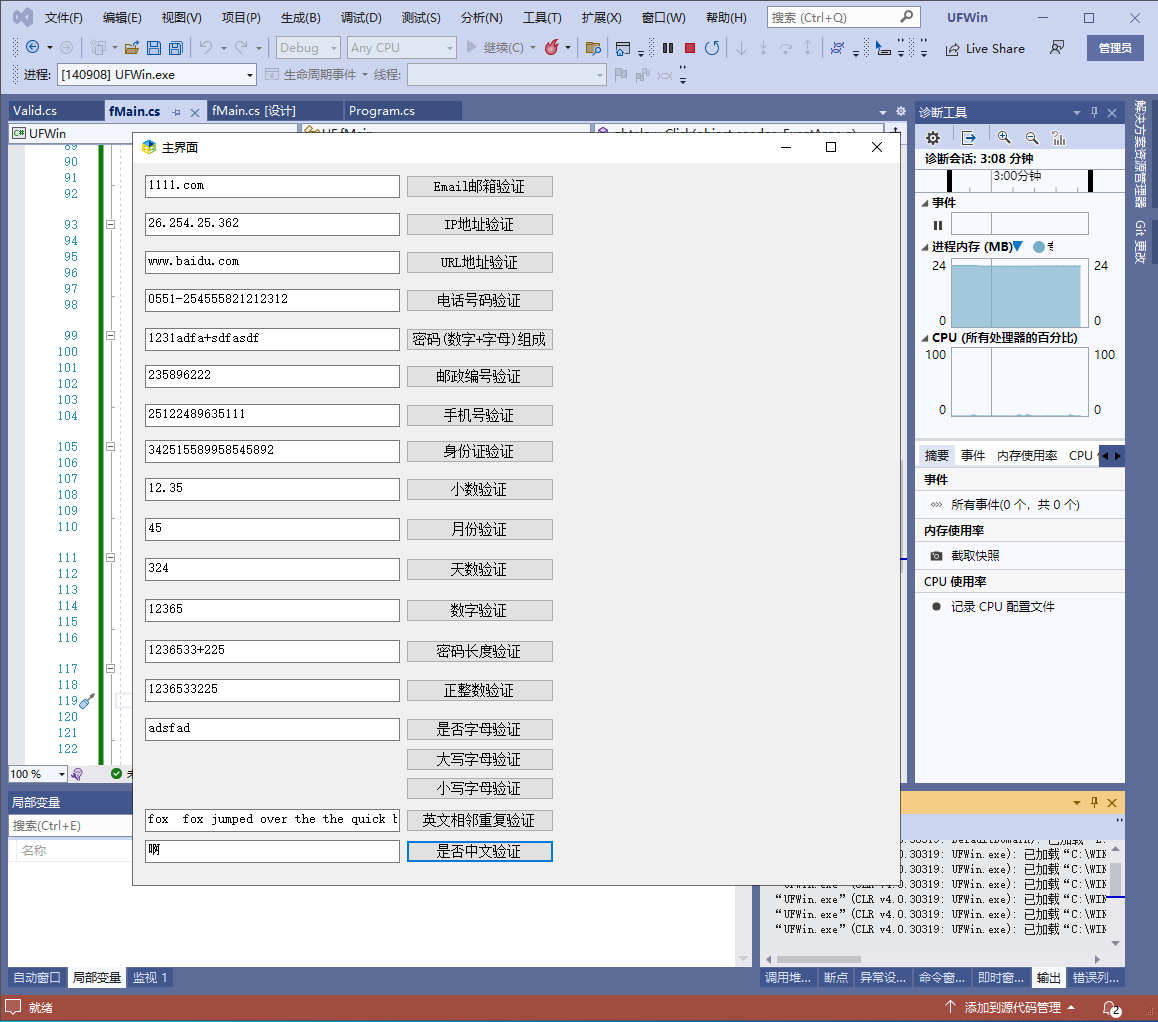Screen dimensions: 1158x1022
Task: Restart debugging with the circular arrow
Action: click(x=712, y=48)
